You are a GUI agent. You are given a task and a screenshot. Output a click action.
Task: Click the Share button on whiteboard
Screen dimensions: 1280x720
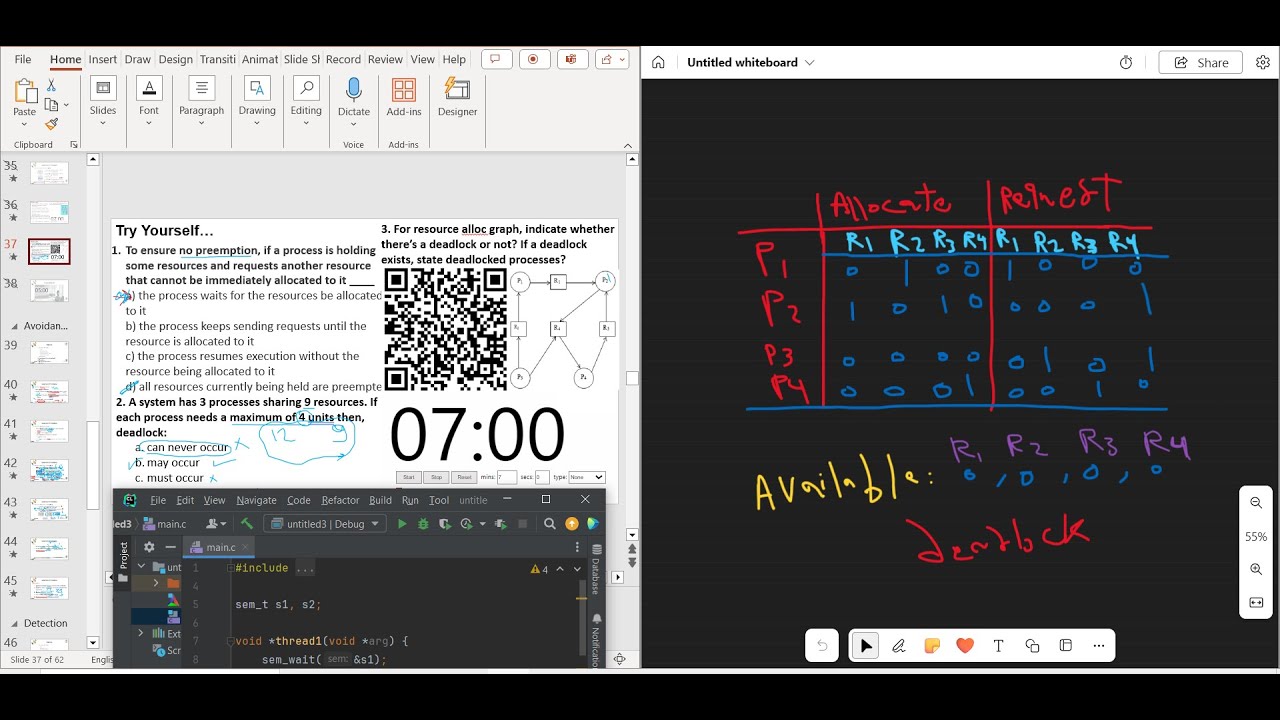click(x=1200, y=62)
